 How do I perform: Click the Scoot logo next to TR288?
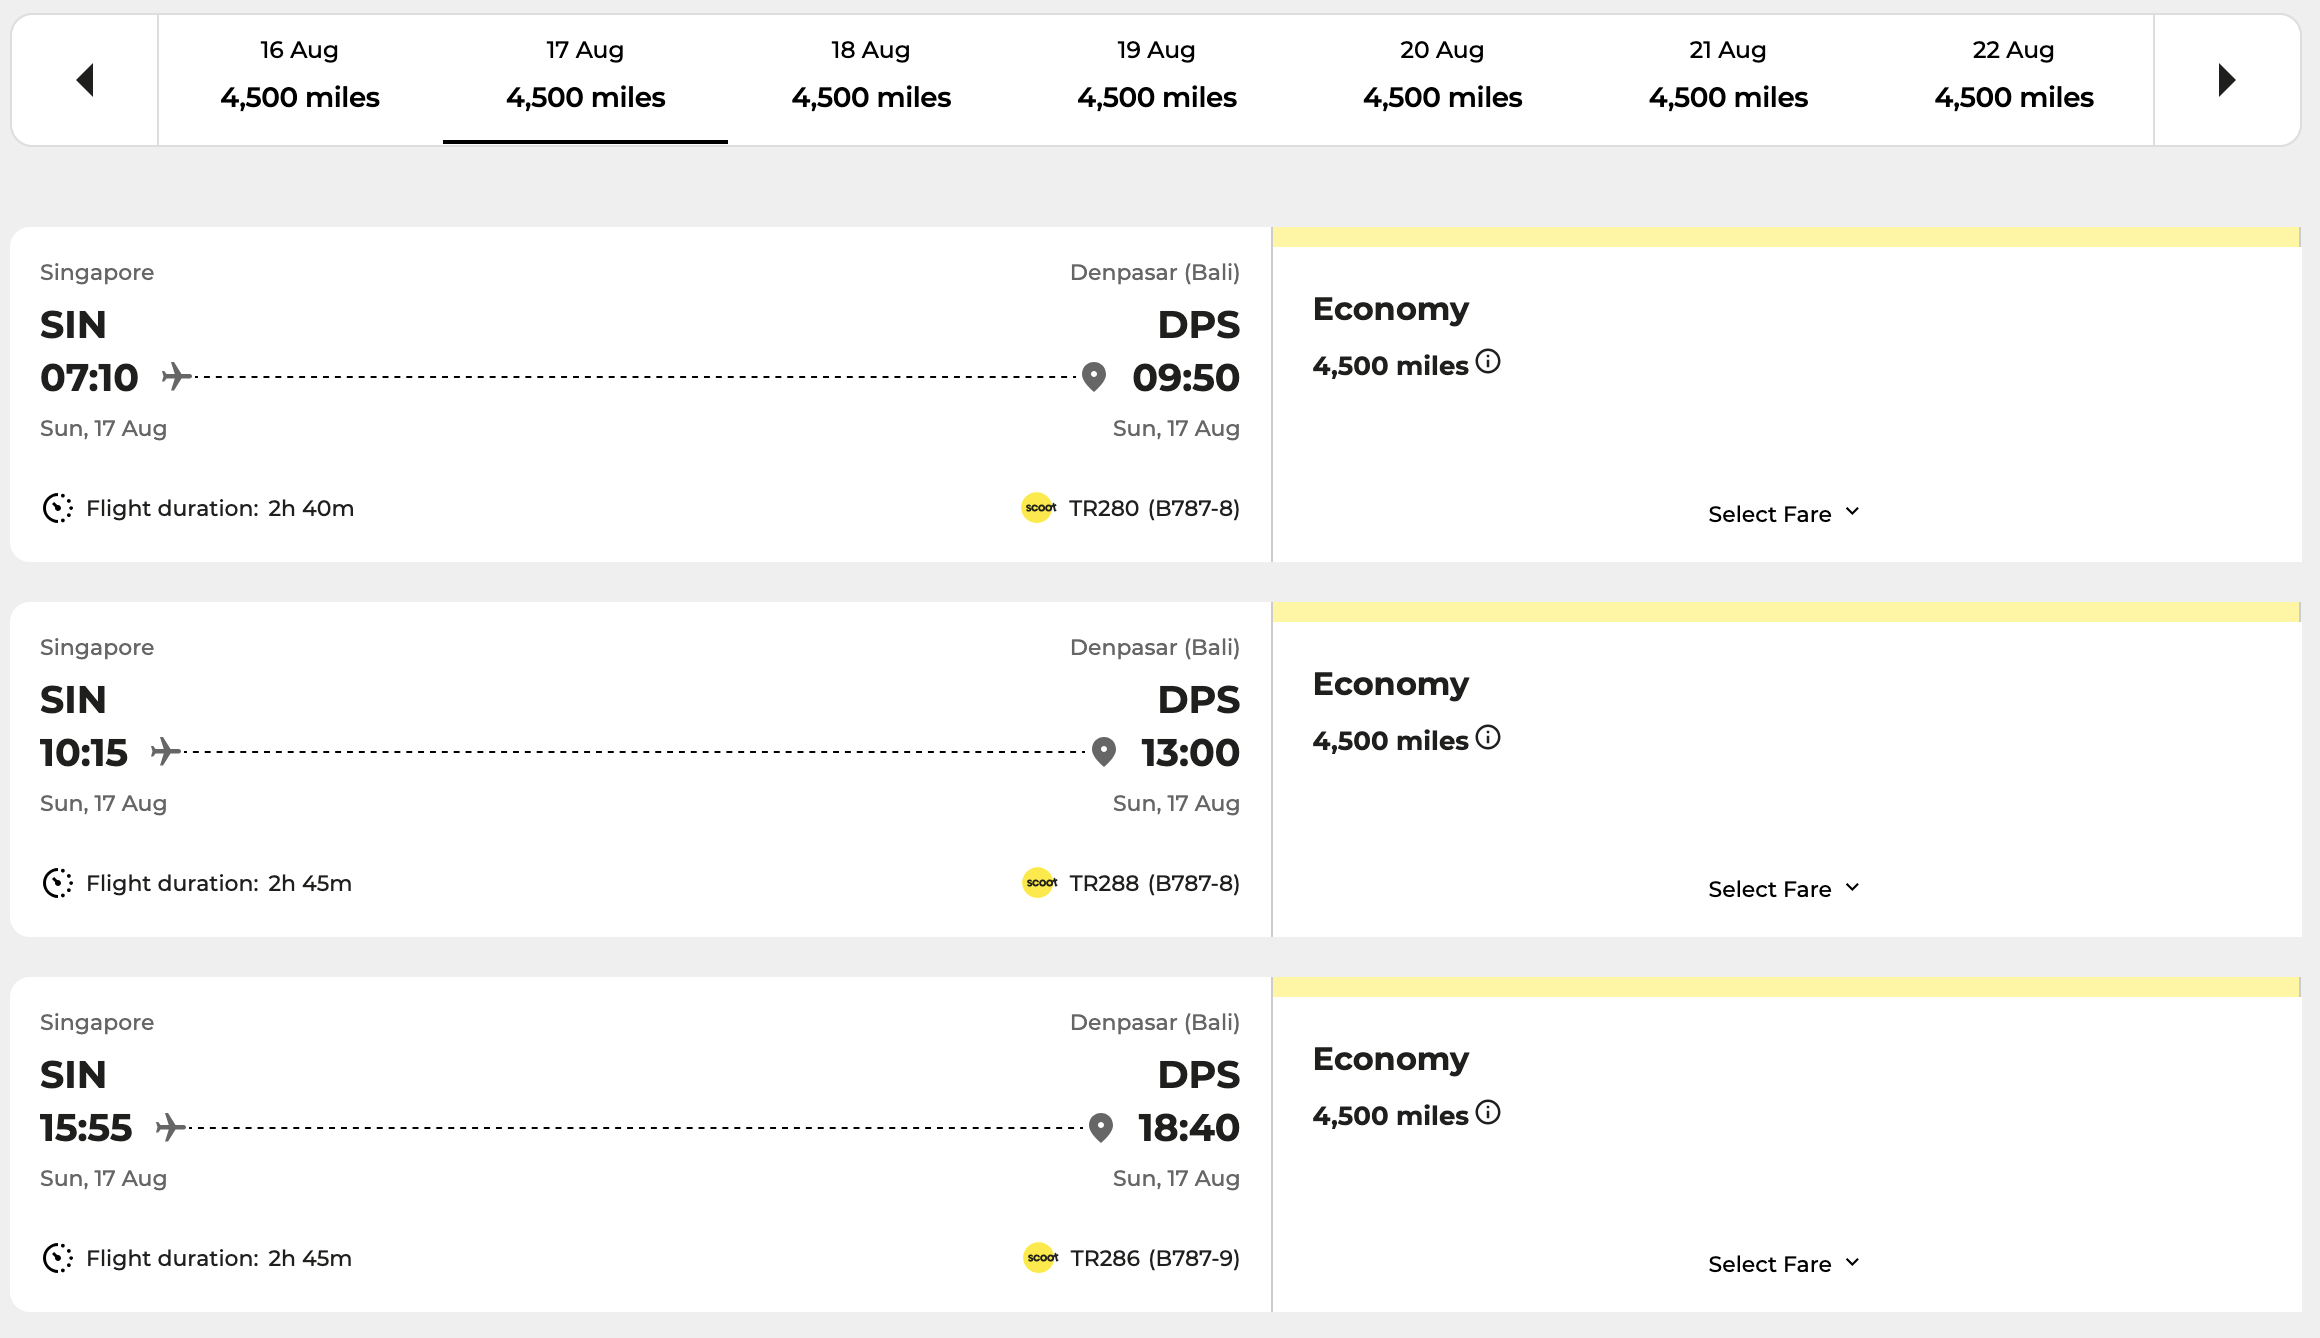click(1040, 883)
